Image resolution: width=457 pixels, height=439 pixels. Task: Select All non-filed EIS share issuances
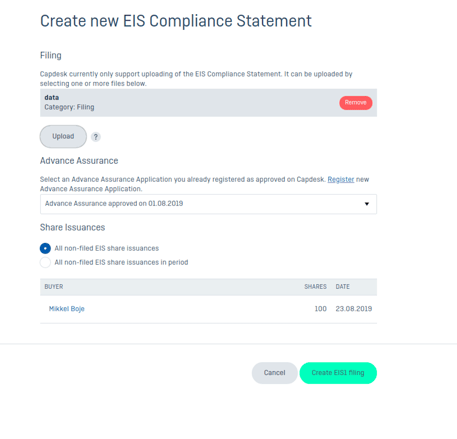[x=45, y=248]
